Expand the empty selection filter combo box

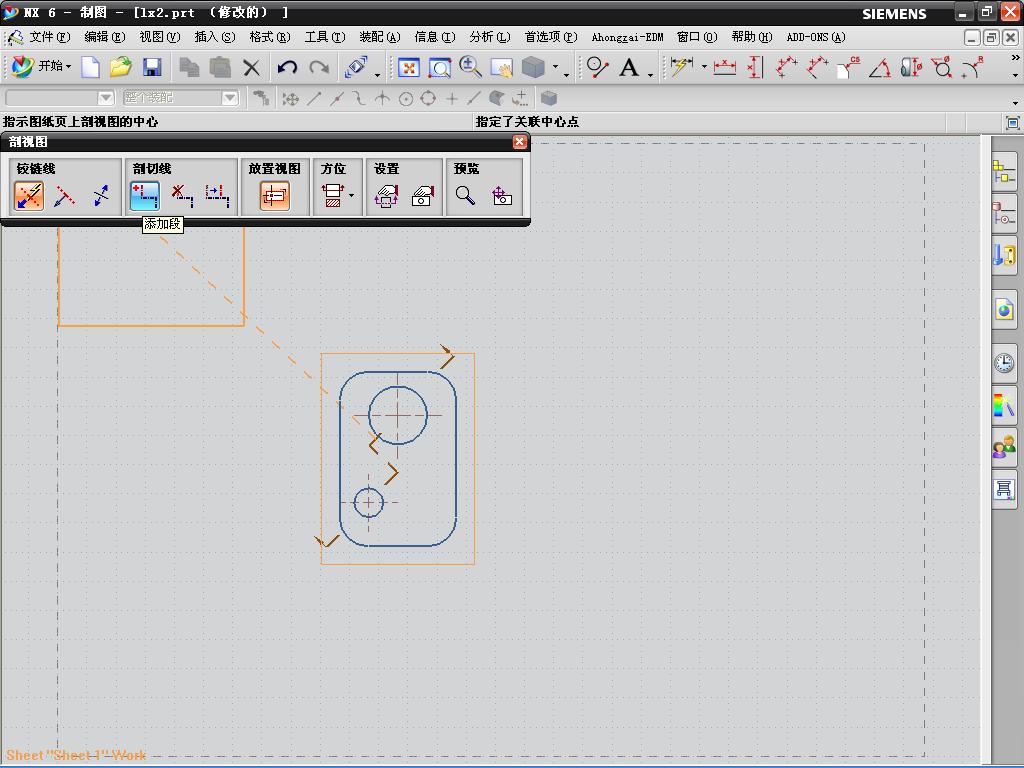[106, 98]
